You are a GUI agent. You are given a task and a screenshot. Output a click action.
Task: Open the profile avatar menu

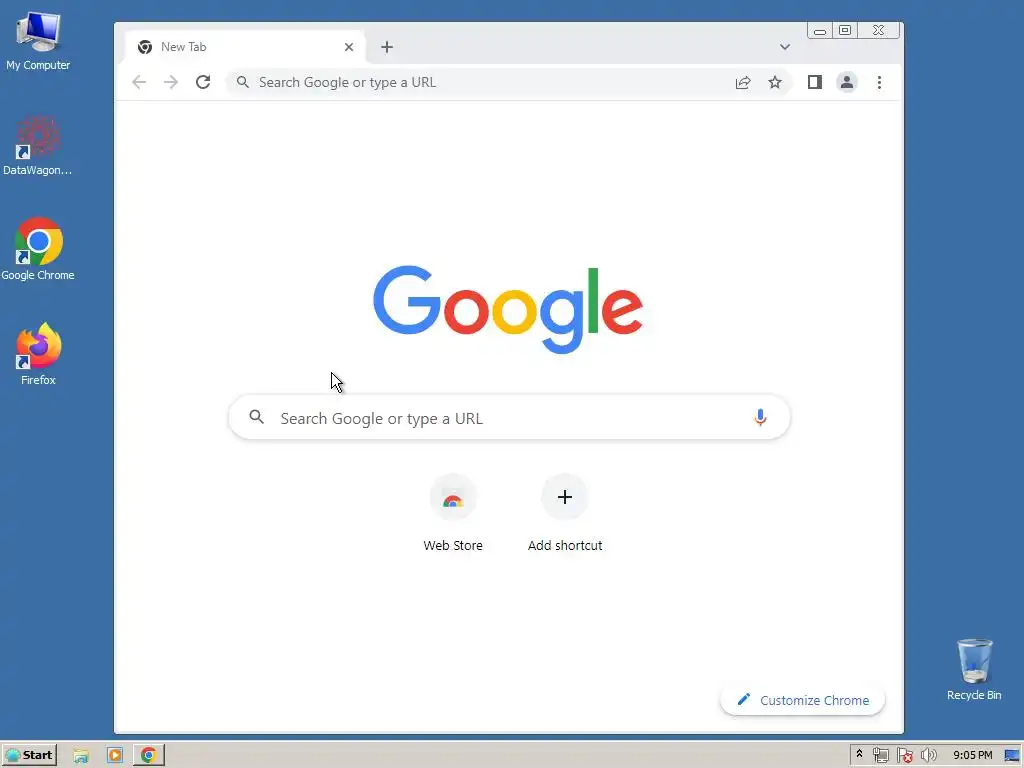pos(846,82)
